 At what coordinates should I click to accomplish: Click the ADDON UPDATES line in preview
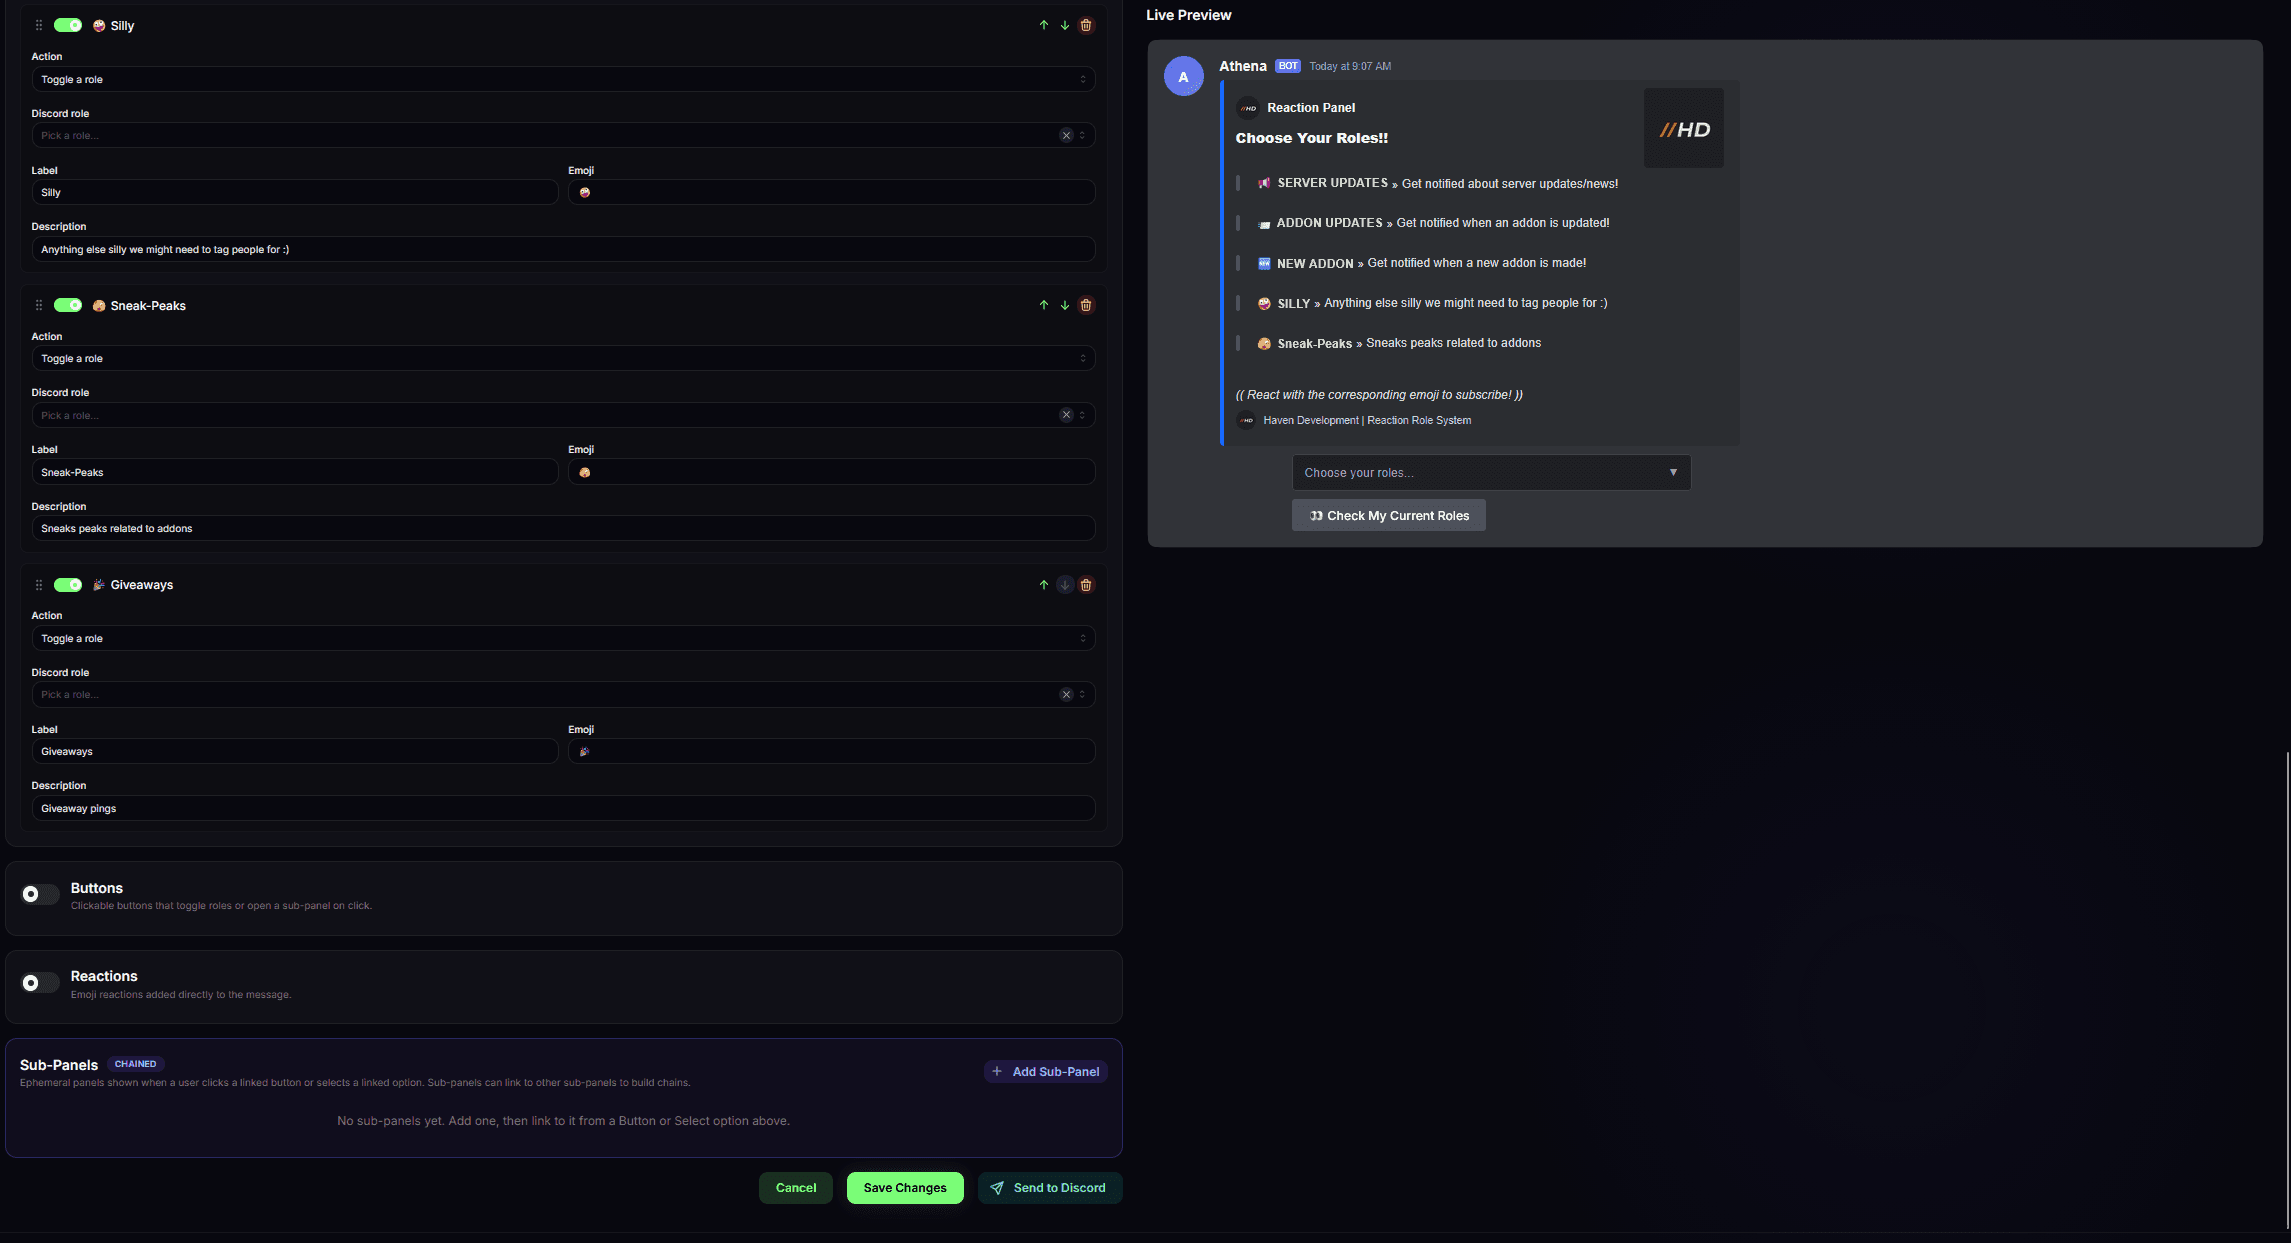(1433, 223)
